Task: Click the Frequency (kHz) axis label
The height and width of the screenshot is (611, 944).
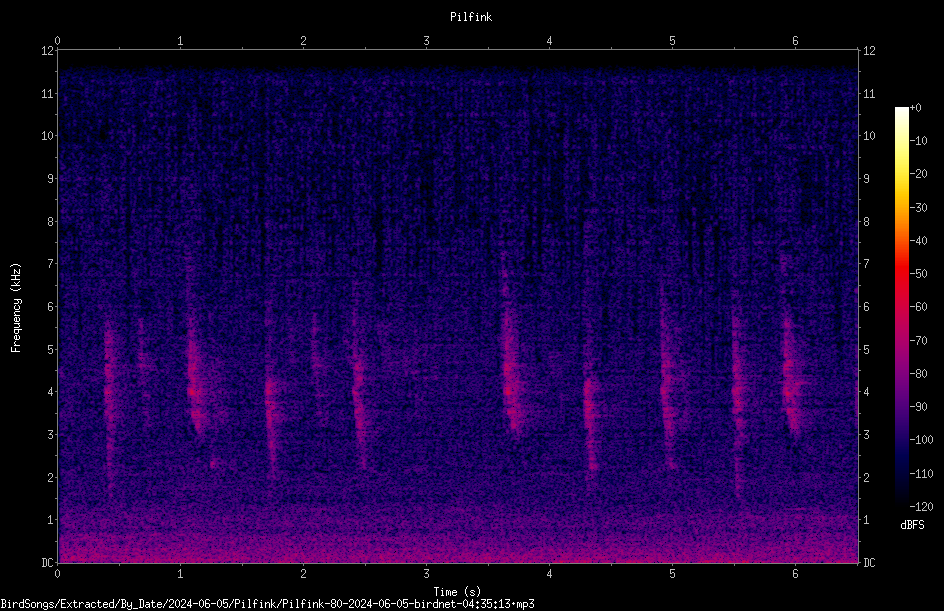Action: coord(16,308)
